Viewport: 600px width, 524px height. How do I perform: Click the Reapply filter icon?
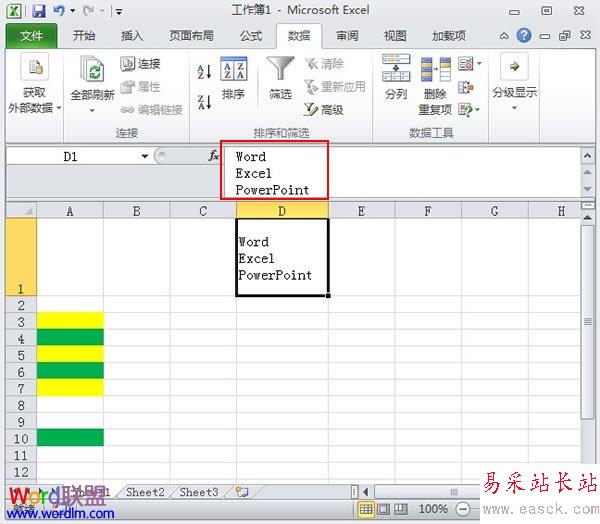tap(311, 87)
